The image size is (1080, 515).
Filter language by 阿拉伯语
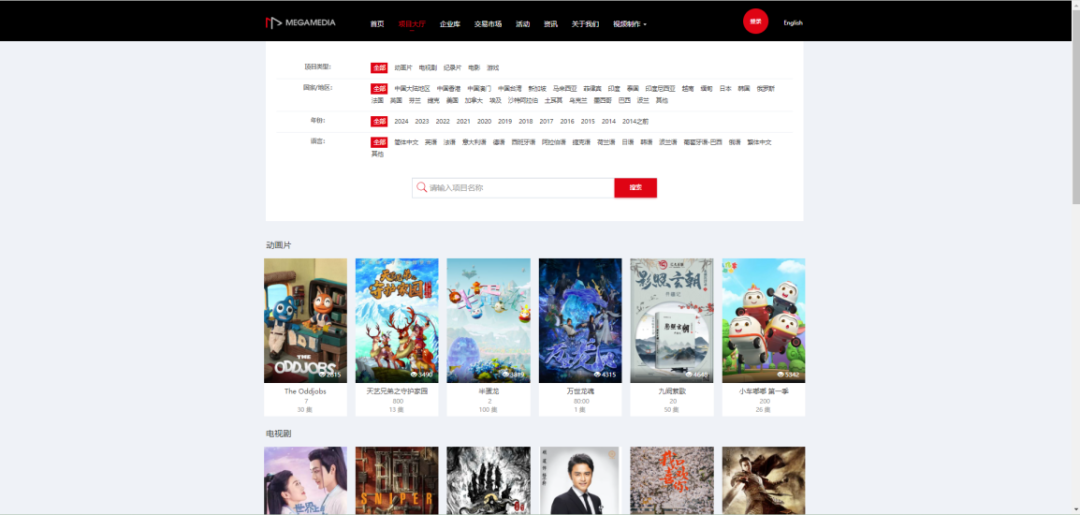pos(554,142)
